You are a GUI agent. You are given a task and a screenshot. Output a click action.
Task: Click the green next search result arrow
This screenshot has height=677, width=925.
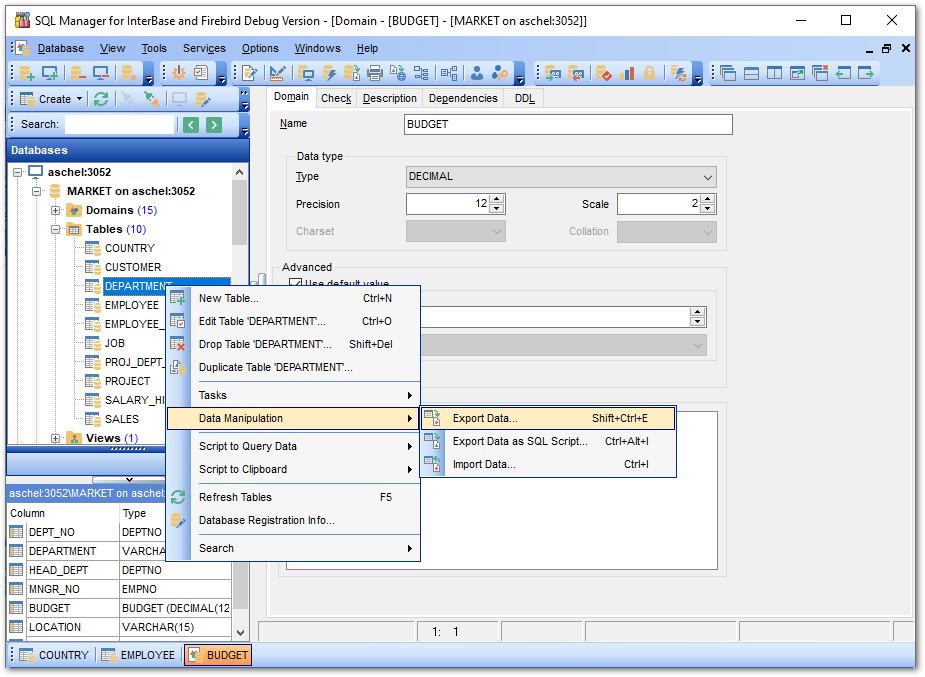[x=214, y=125]
